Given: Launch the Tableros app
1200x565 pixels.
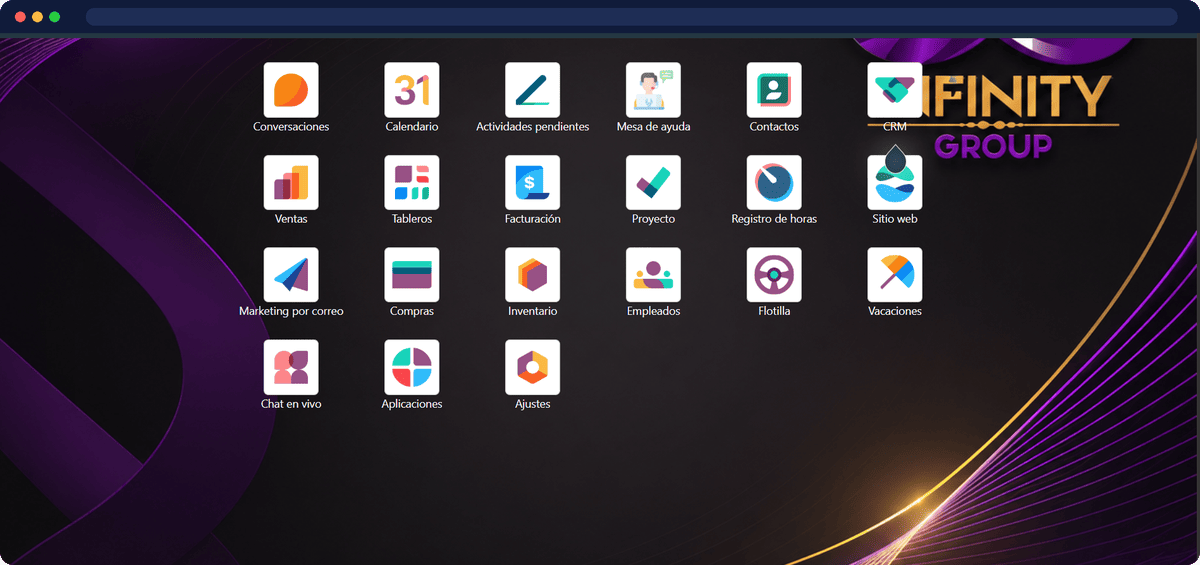Looking at the screenshot, I should tap(412, 182).
